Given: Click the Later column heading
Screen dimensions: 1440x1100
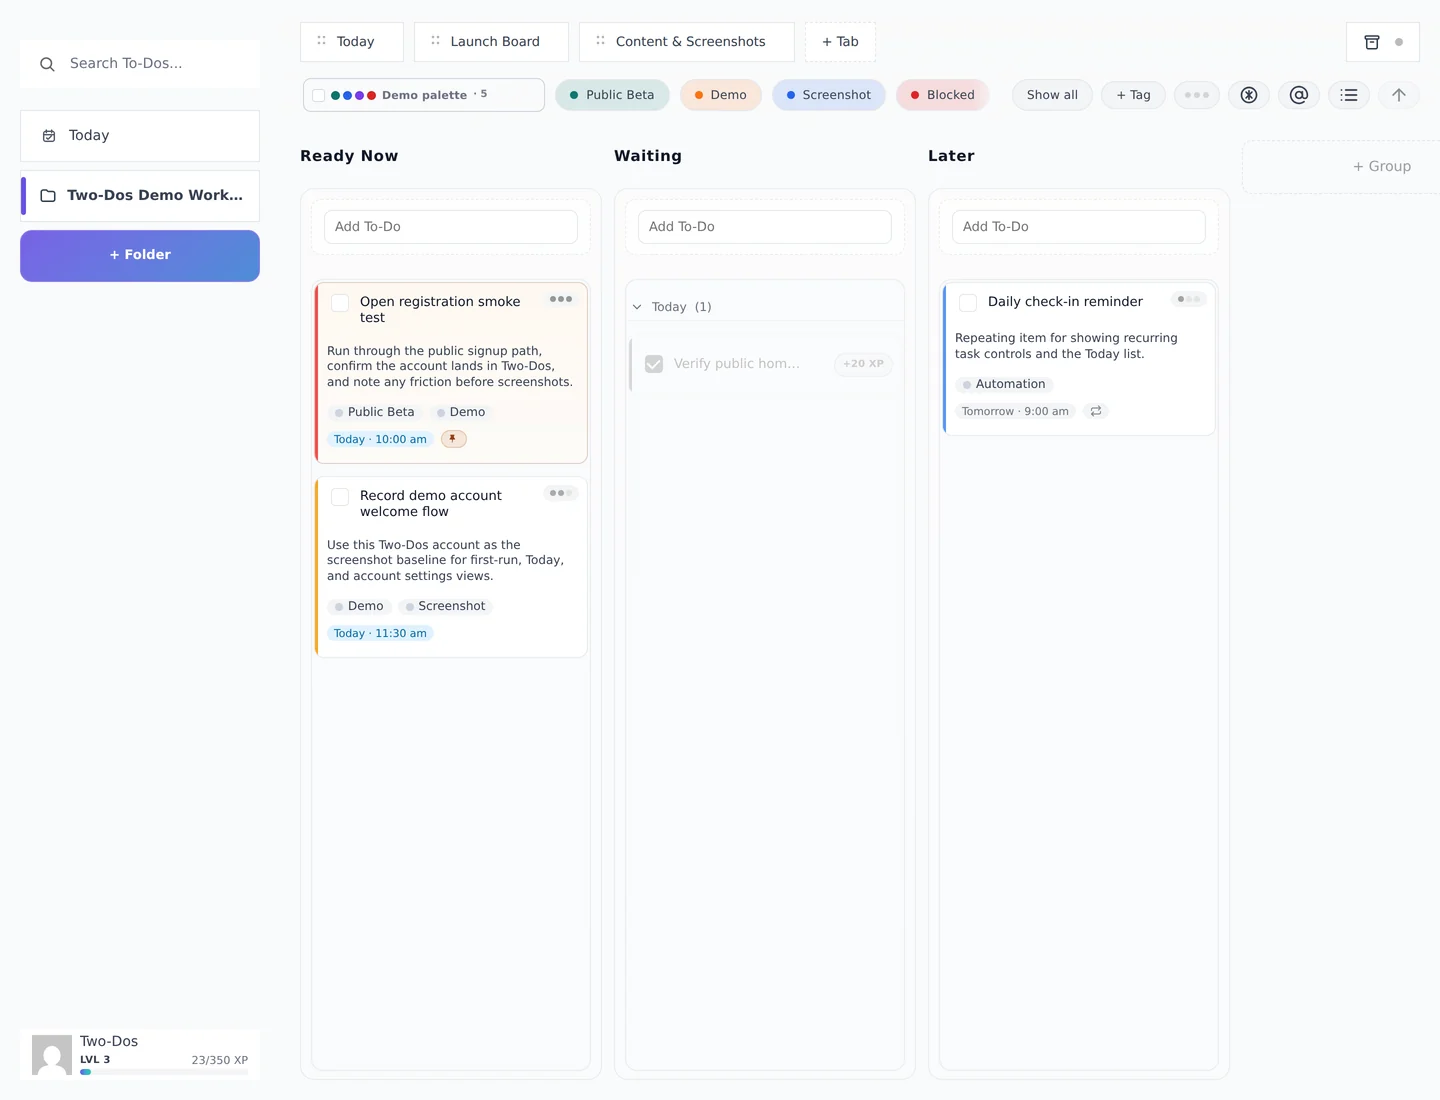Looking at the screenshot, I should click(951, 156).
